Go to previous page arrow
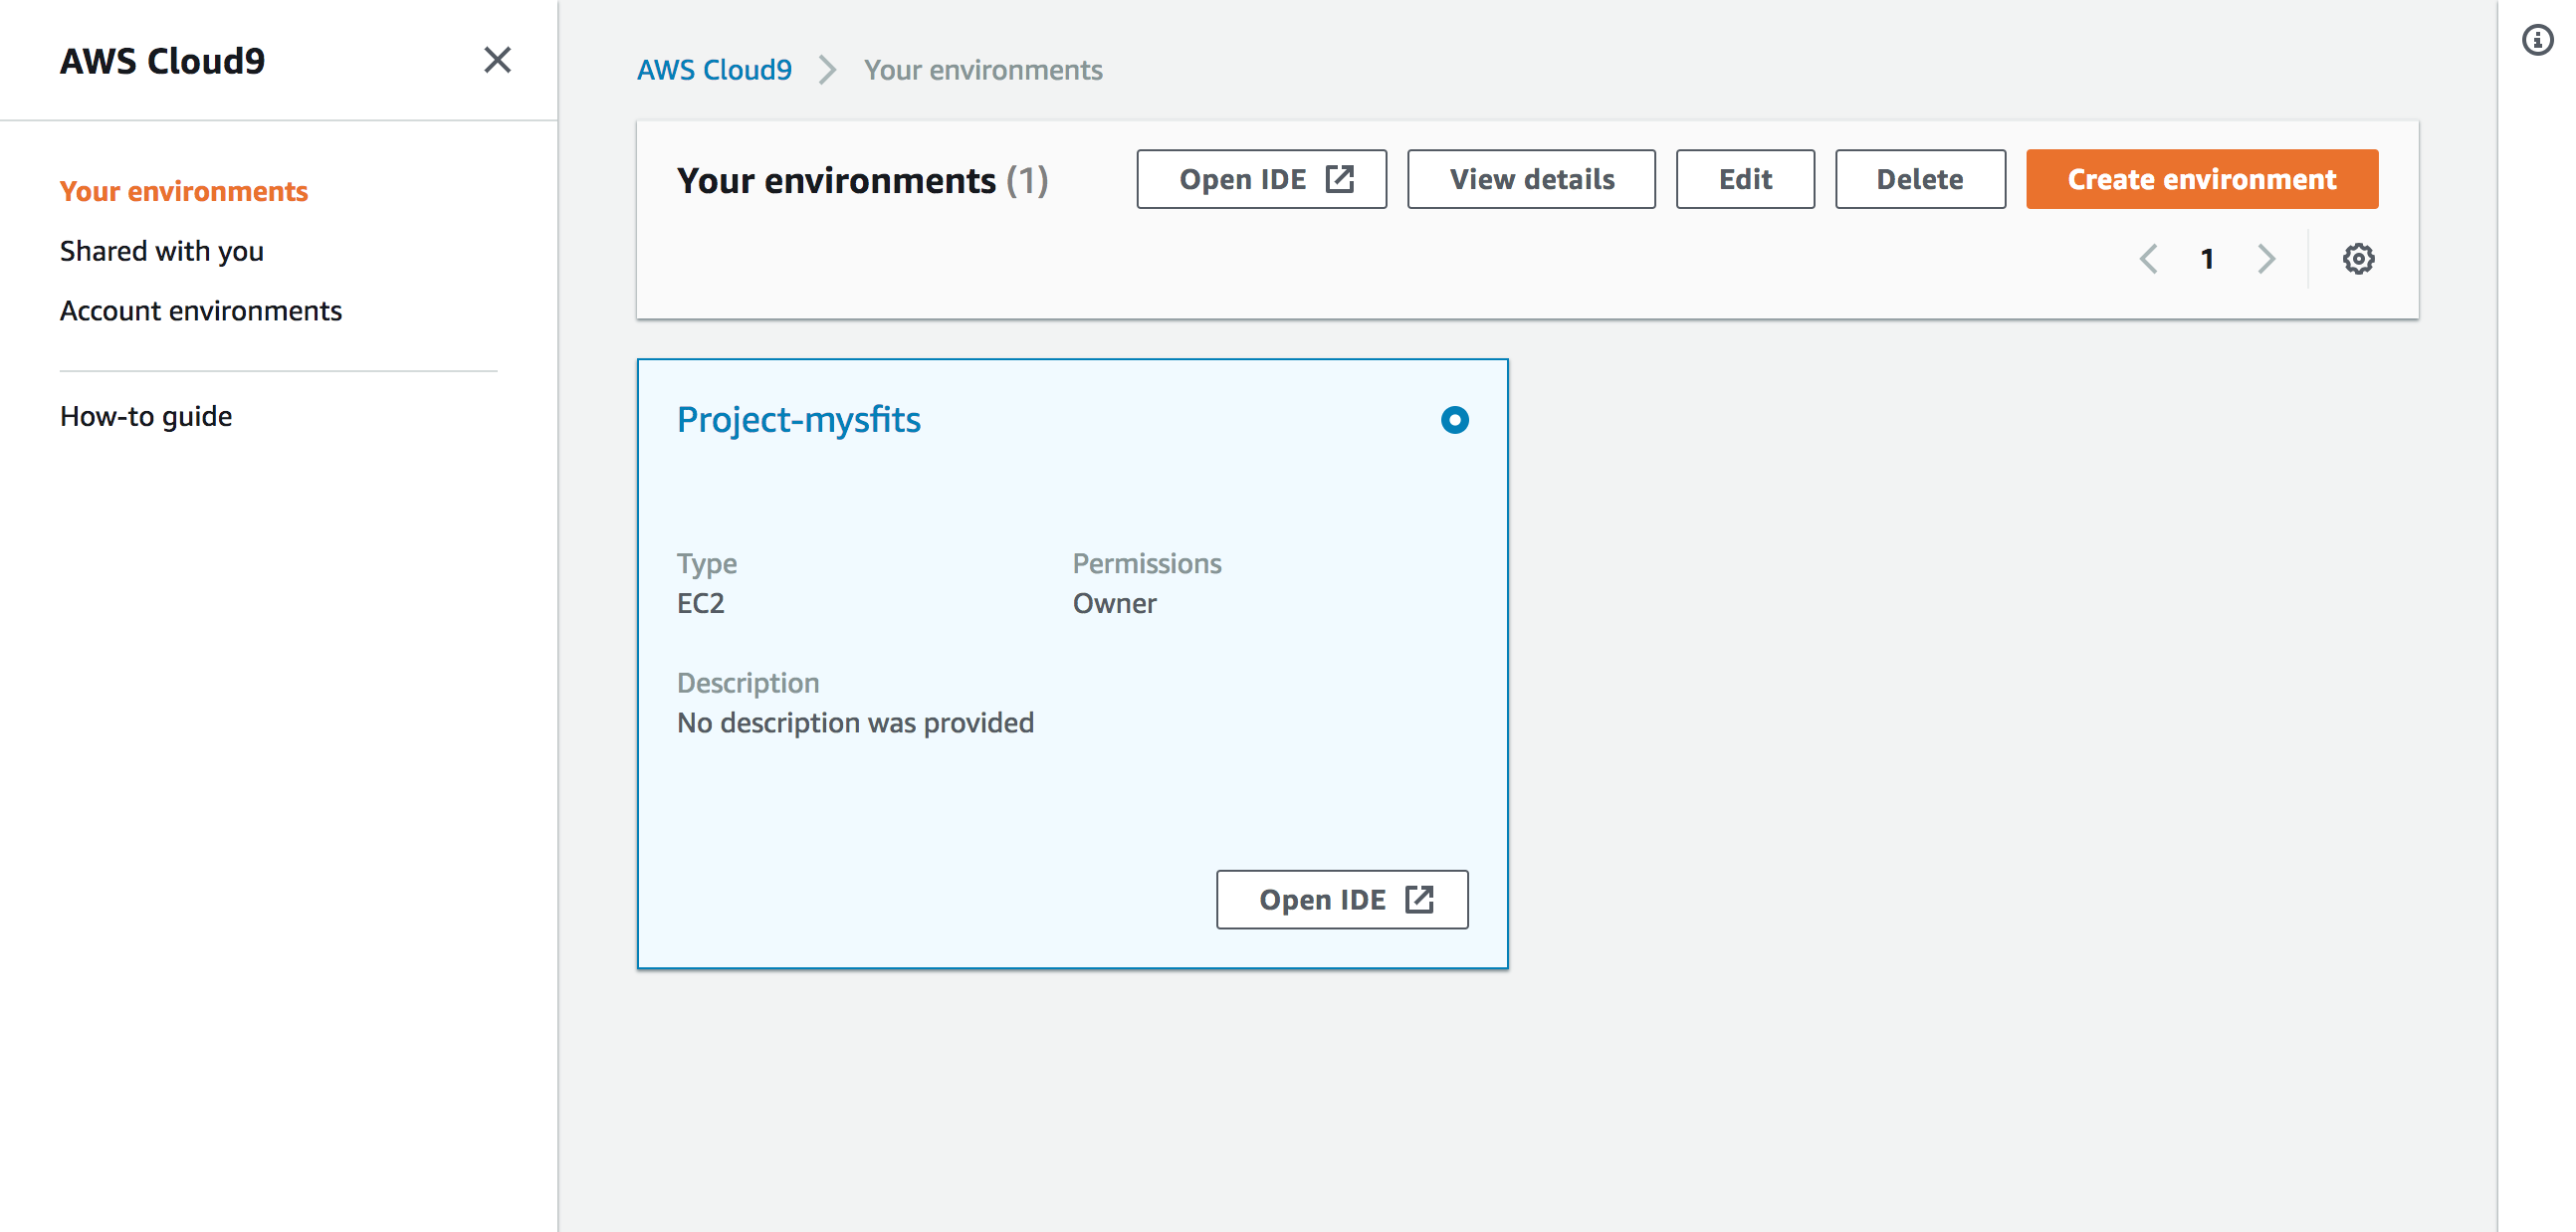Screen dimensions: 2576x1232 2148,259
